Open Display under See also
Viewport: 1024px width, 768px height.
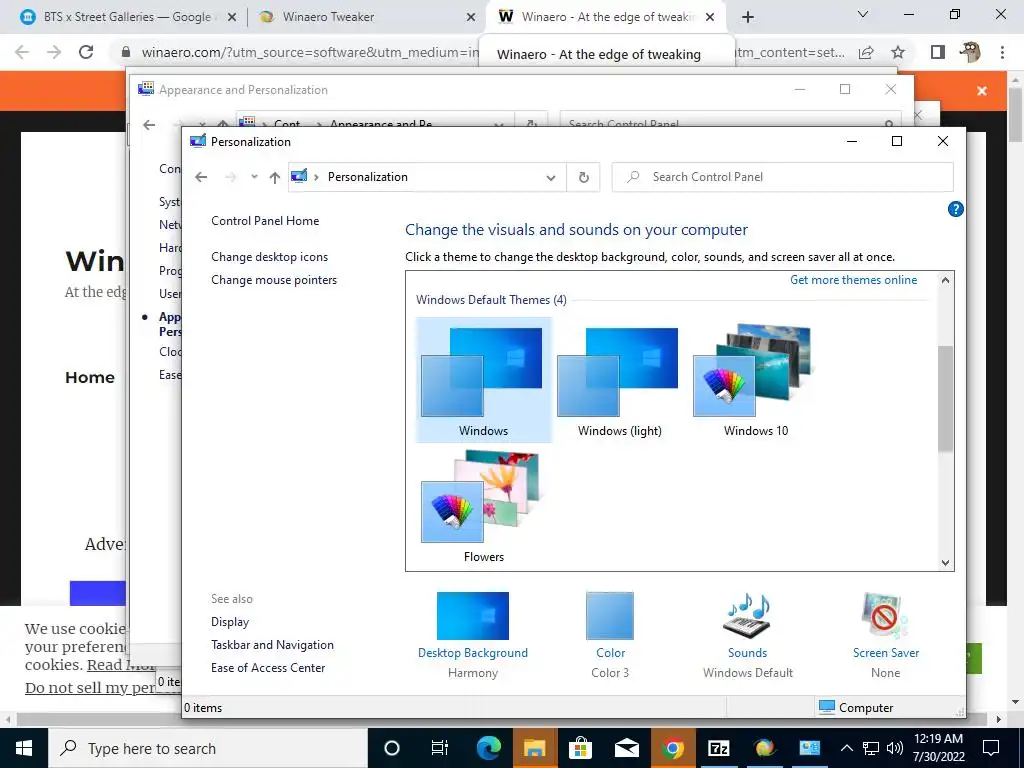point(230,622)
